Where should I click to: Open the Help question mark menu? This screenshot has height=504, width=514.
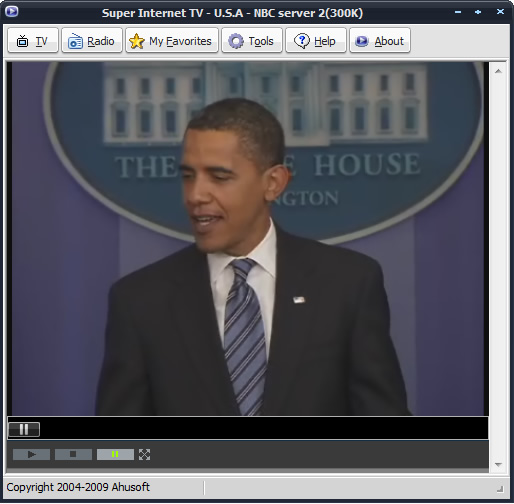[316, 41]
